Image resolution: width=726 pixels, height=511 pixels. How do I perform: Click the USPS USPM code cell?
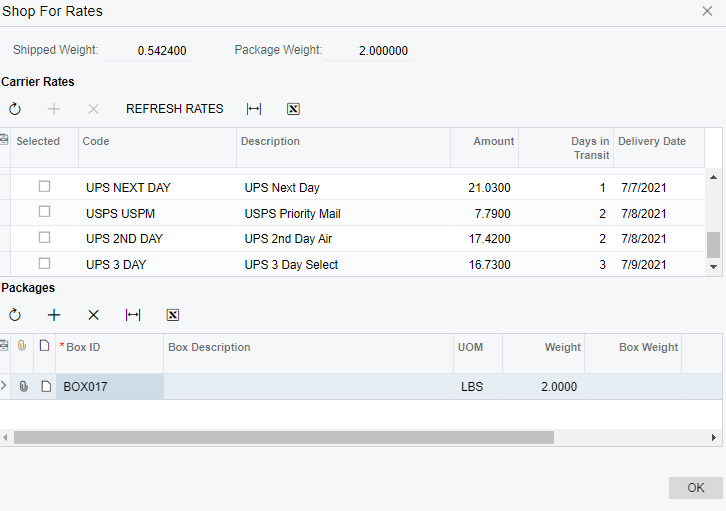point(157,213)
